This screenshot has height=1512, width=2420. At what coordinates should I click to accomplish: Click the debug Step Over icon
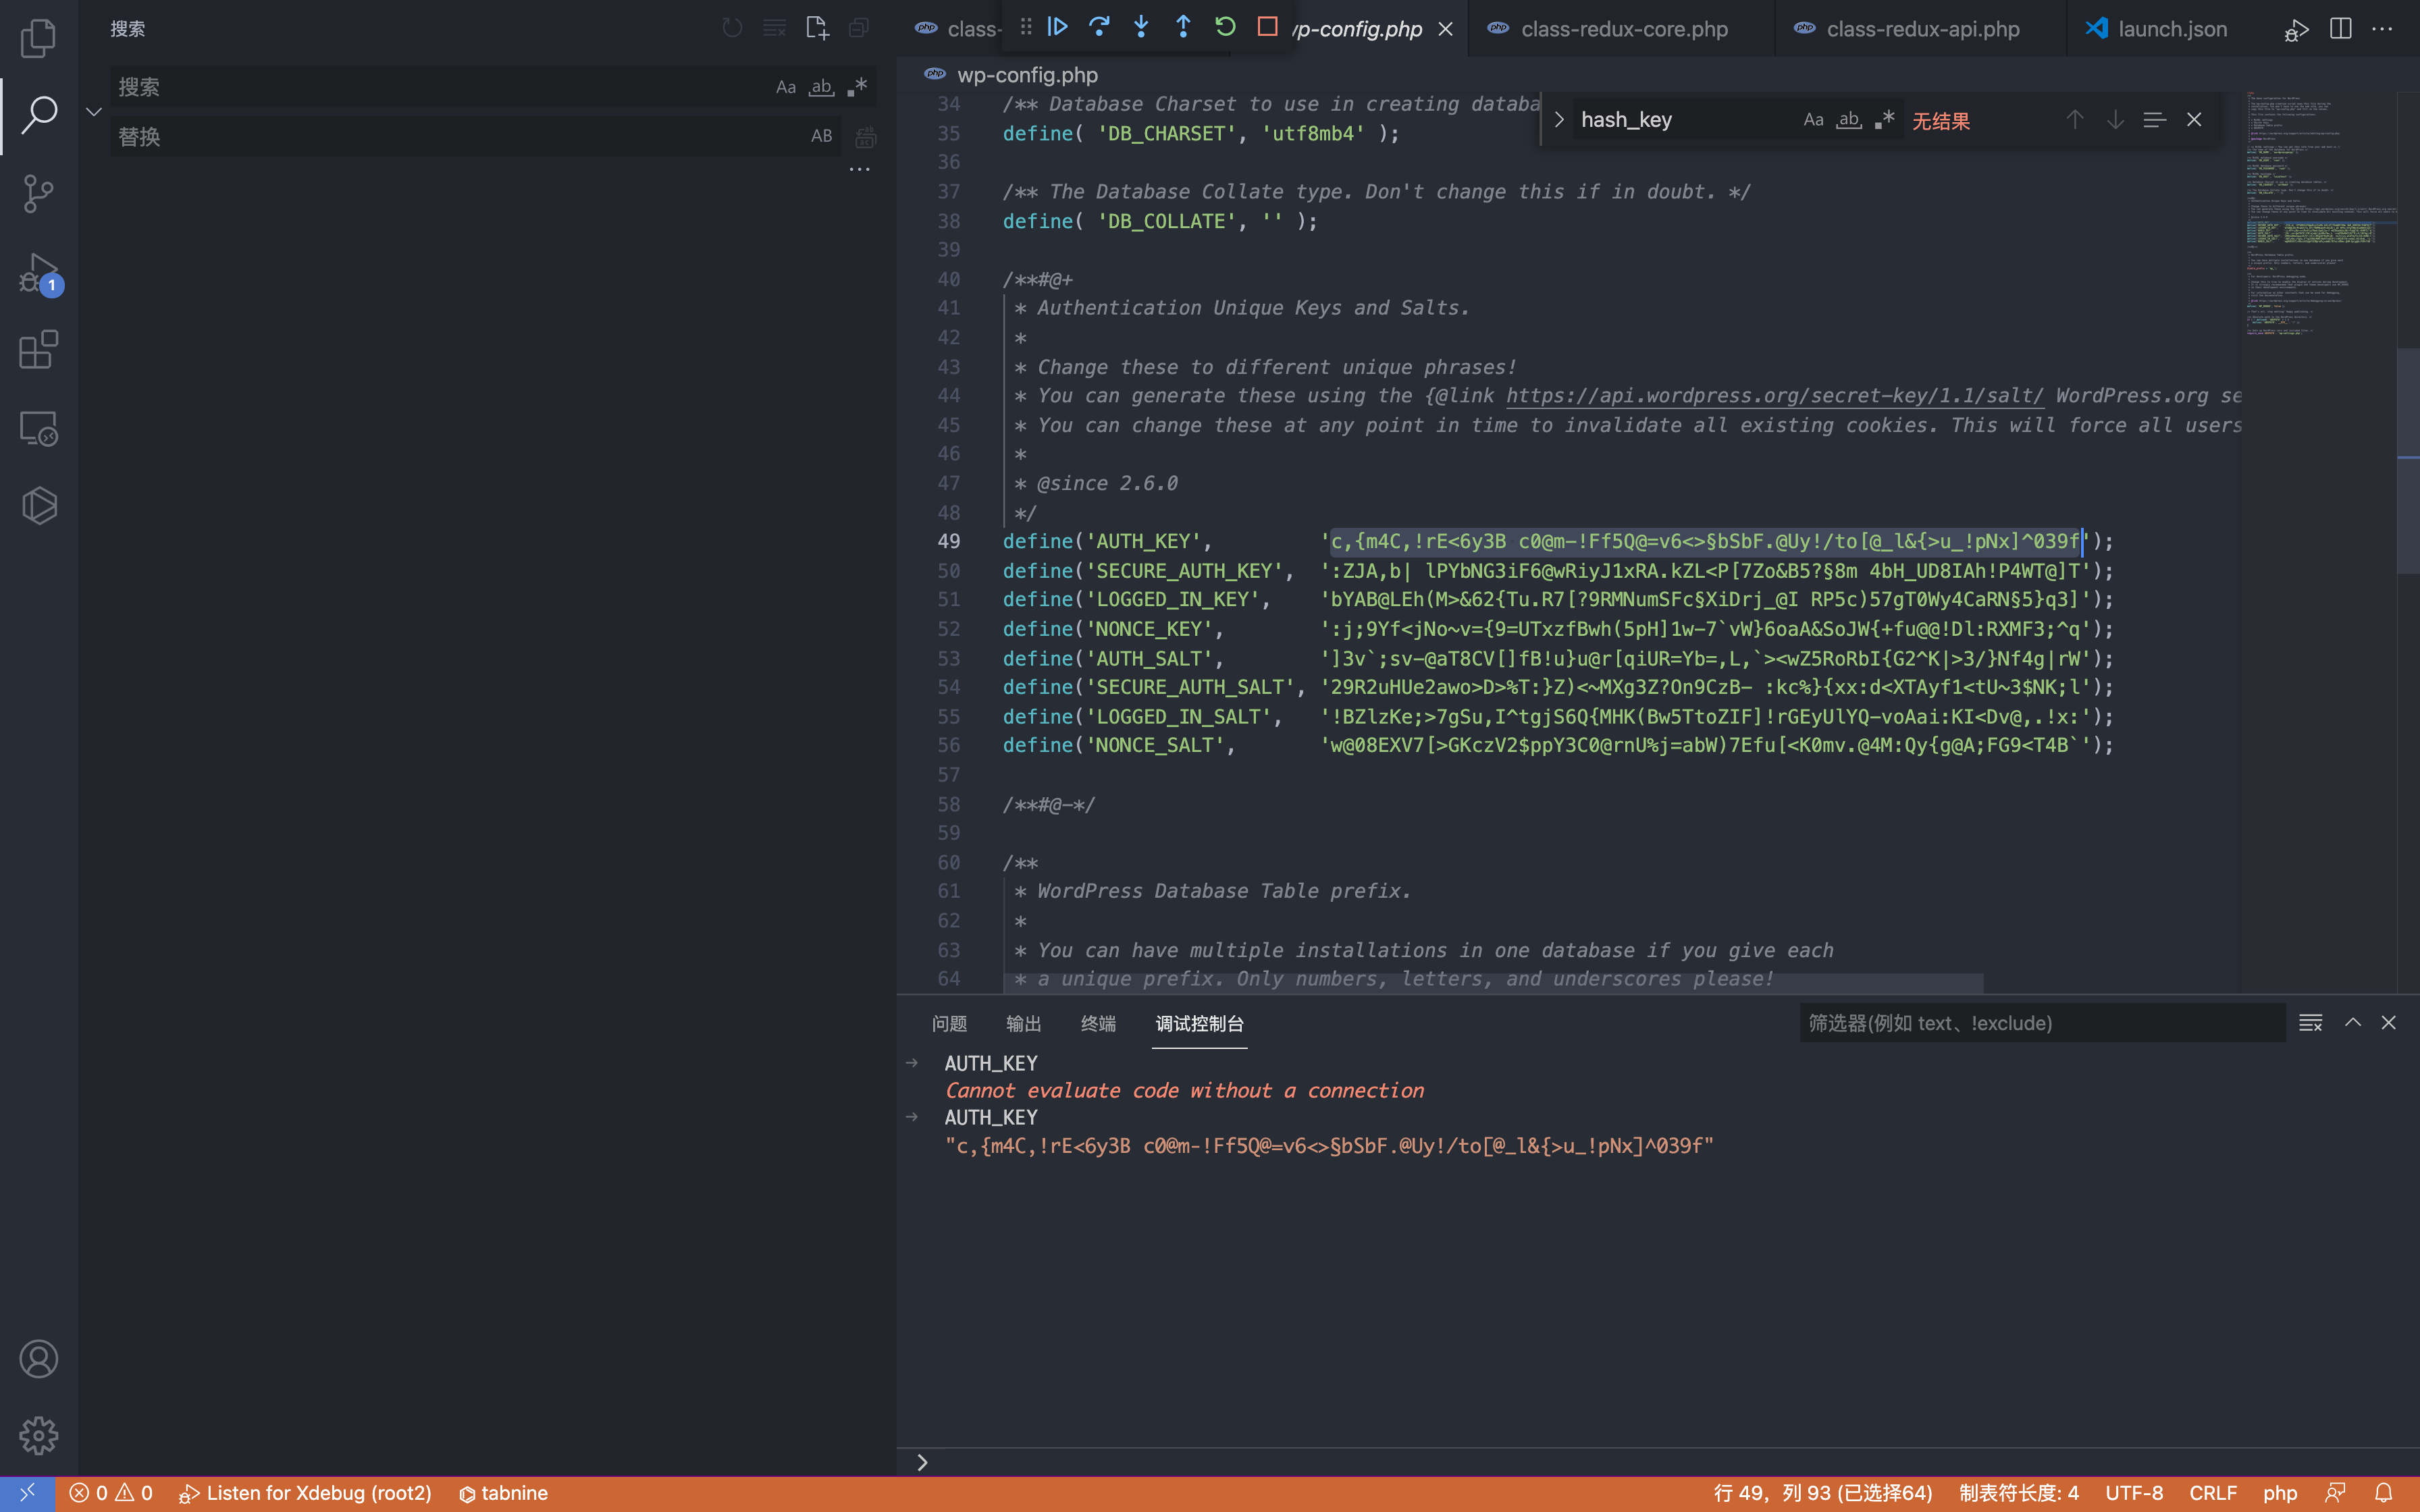[x=1099, y=27]
